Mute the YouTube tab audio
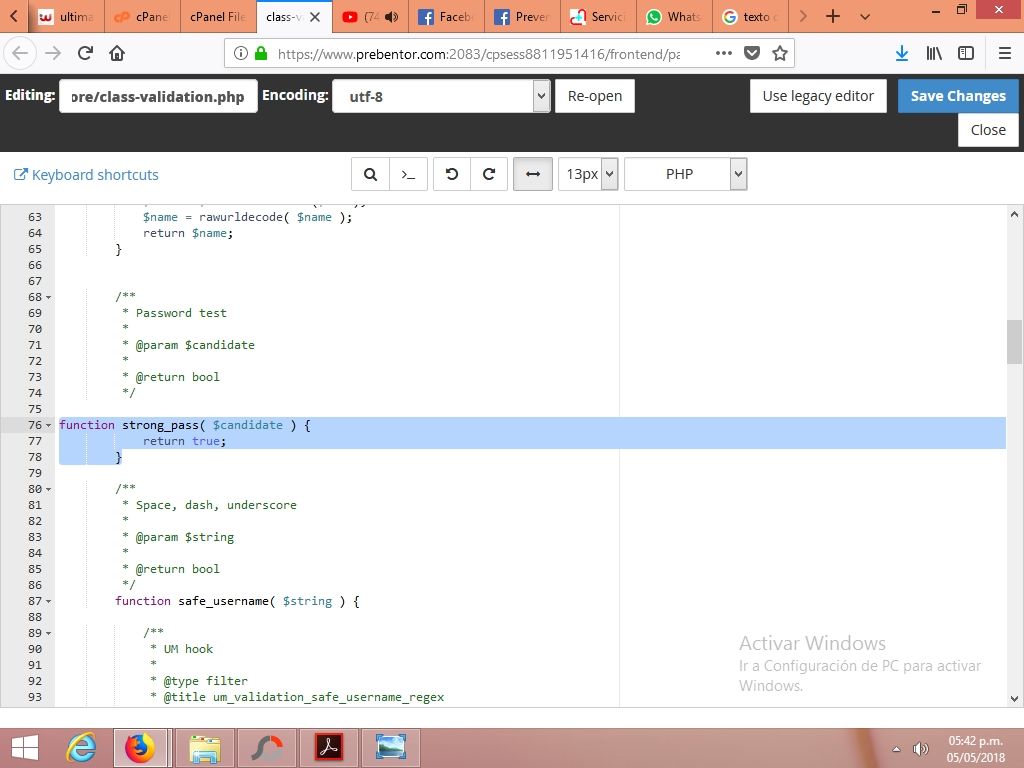The width and height of the screenshot is (1024, 768). [x=392, y=17]
